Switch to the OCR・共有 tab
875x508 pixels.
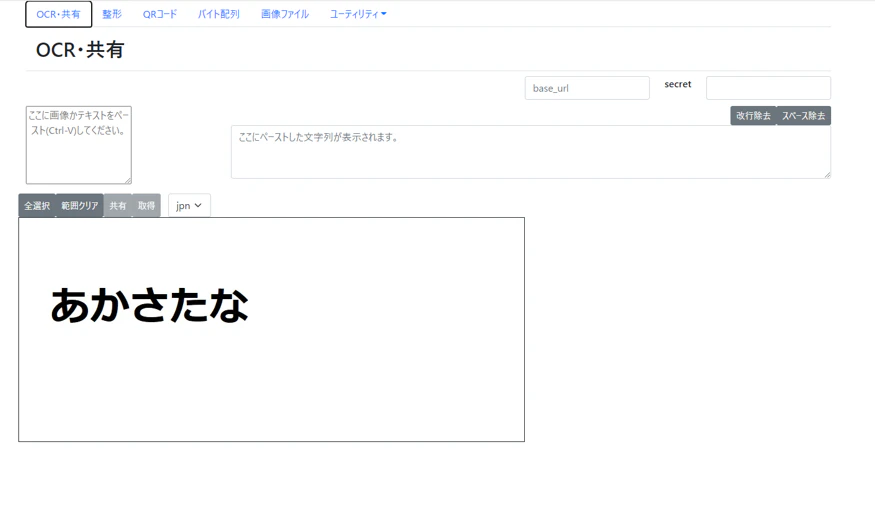59,15
